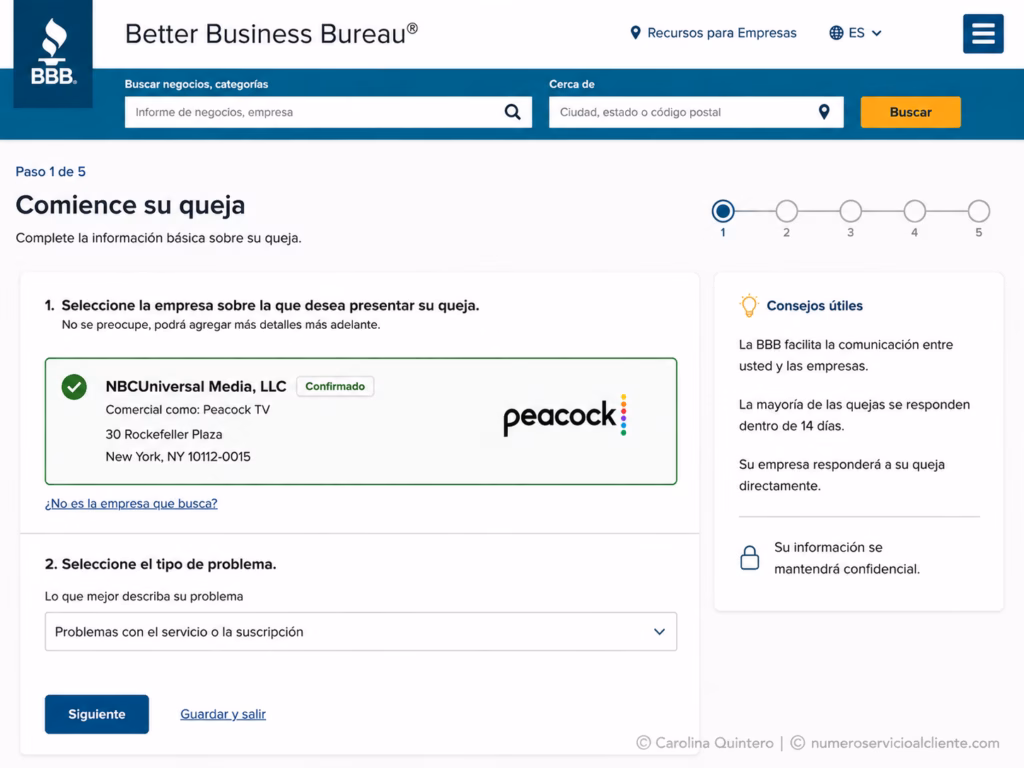Click the globe language icon
The height and width of the screenshot is (768, 1024).
click(x=836, y=33)
